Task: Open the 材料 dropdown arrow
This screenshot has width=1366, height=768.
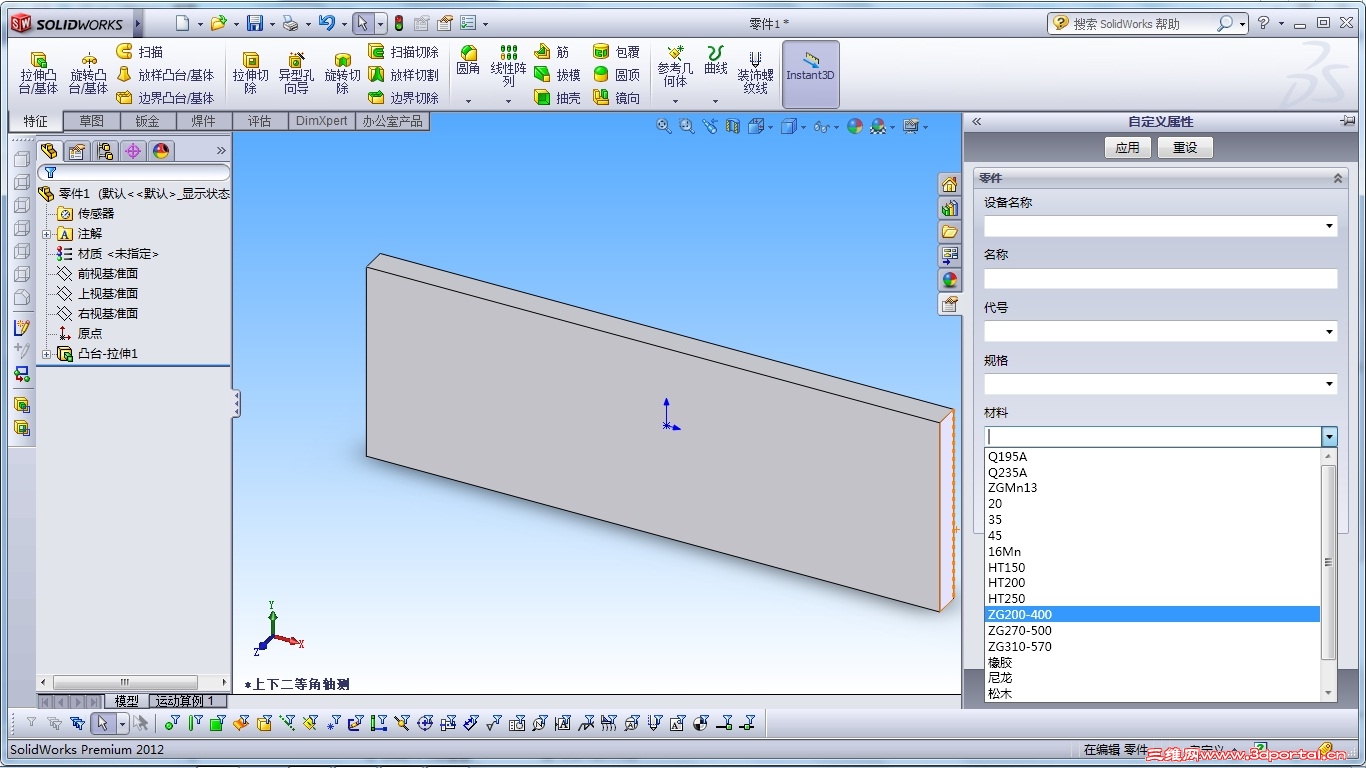Action: (1329, 436)
